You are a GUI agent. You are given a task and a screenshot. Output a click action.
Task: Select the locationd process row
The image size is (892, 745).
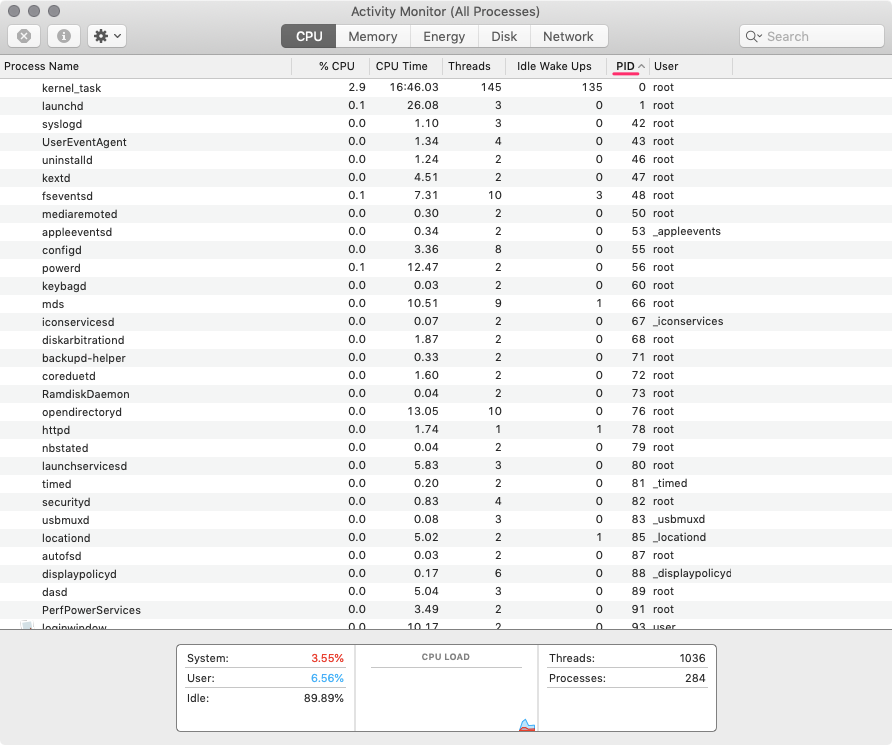pos(446,538)
